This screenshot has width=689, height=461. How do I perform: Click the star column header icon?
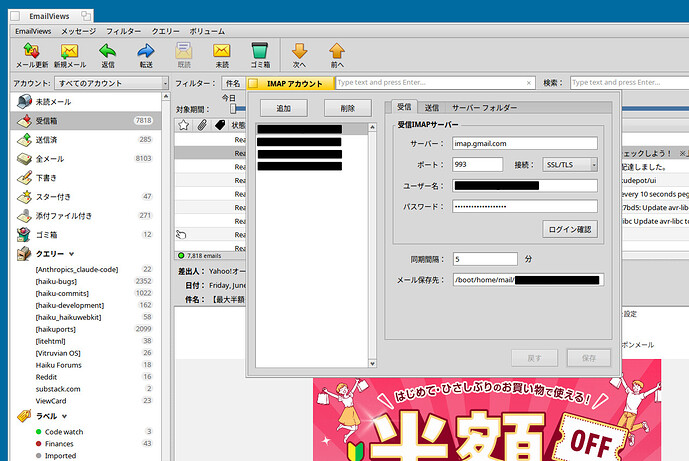(x=184, y=125)
